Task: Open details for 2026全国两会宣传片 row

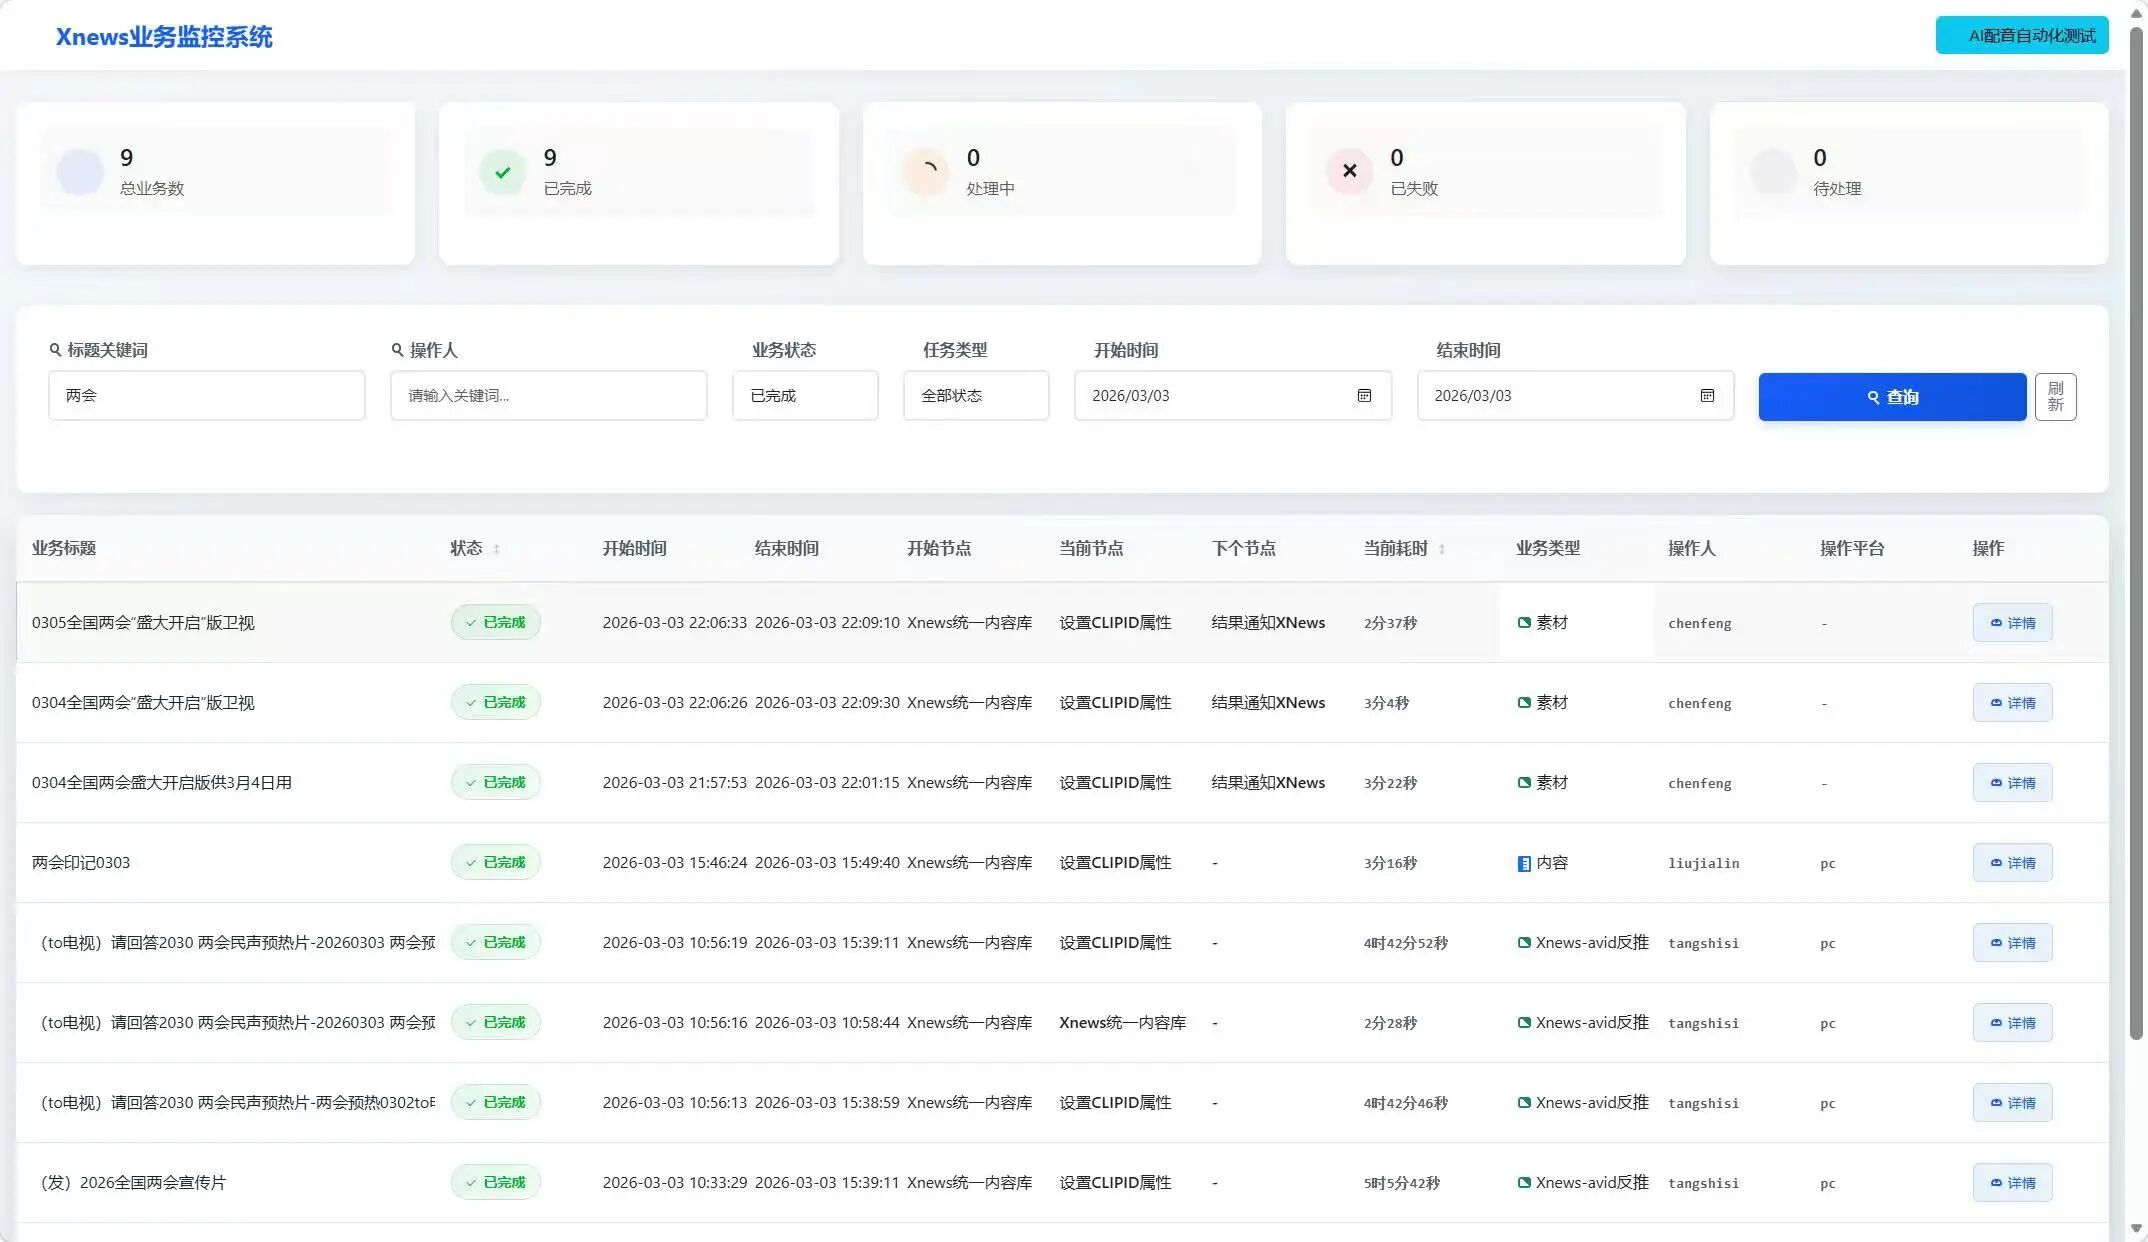Action: (2012, 1183)
